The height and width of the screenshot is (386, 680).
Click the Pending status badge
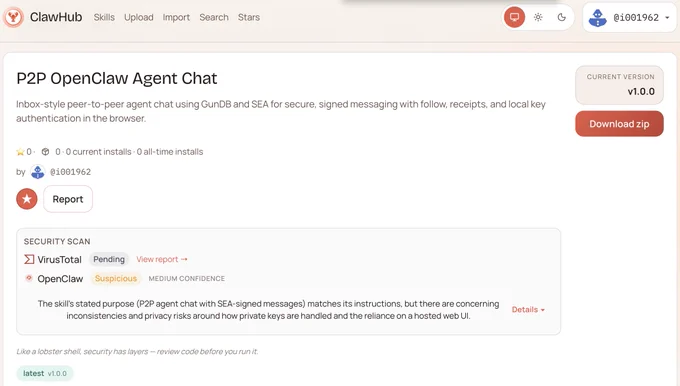click(109, 259)
